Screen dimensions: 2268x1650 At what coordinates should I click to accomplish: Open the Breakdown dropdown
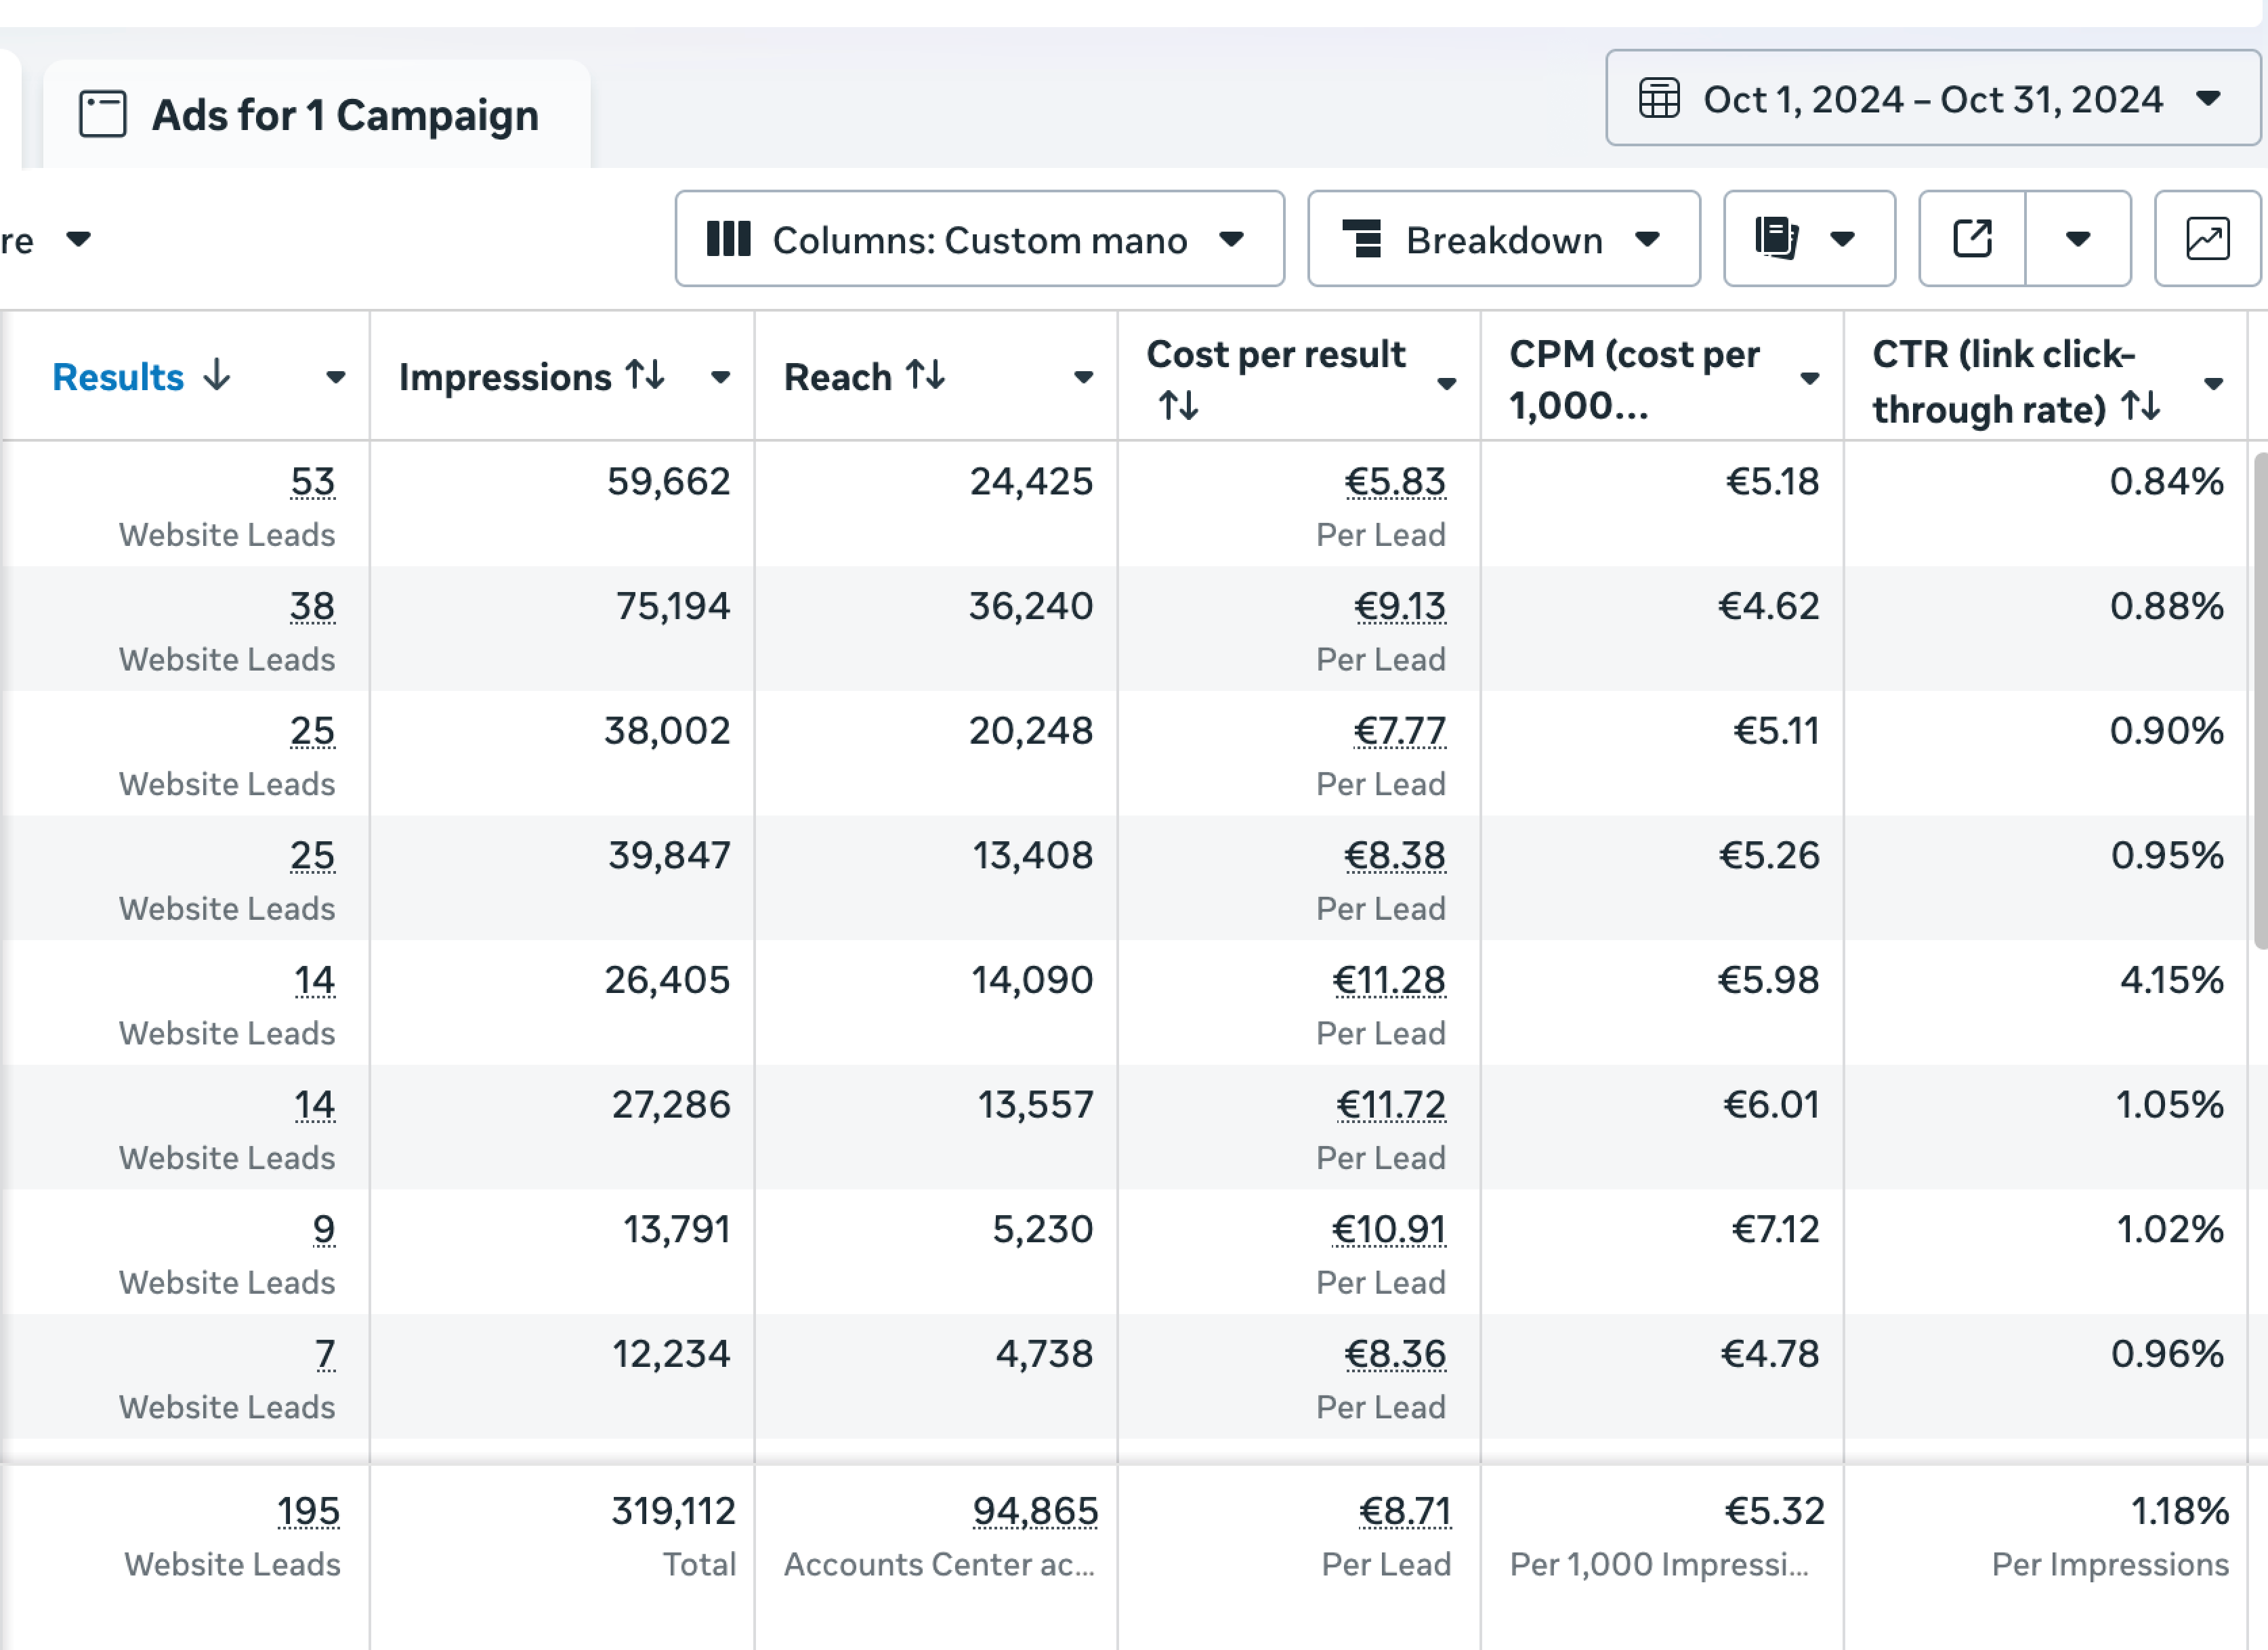(x=1503, y=239)
